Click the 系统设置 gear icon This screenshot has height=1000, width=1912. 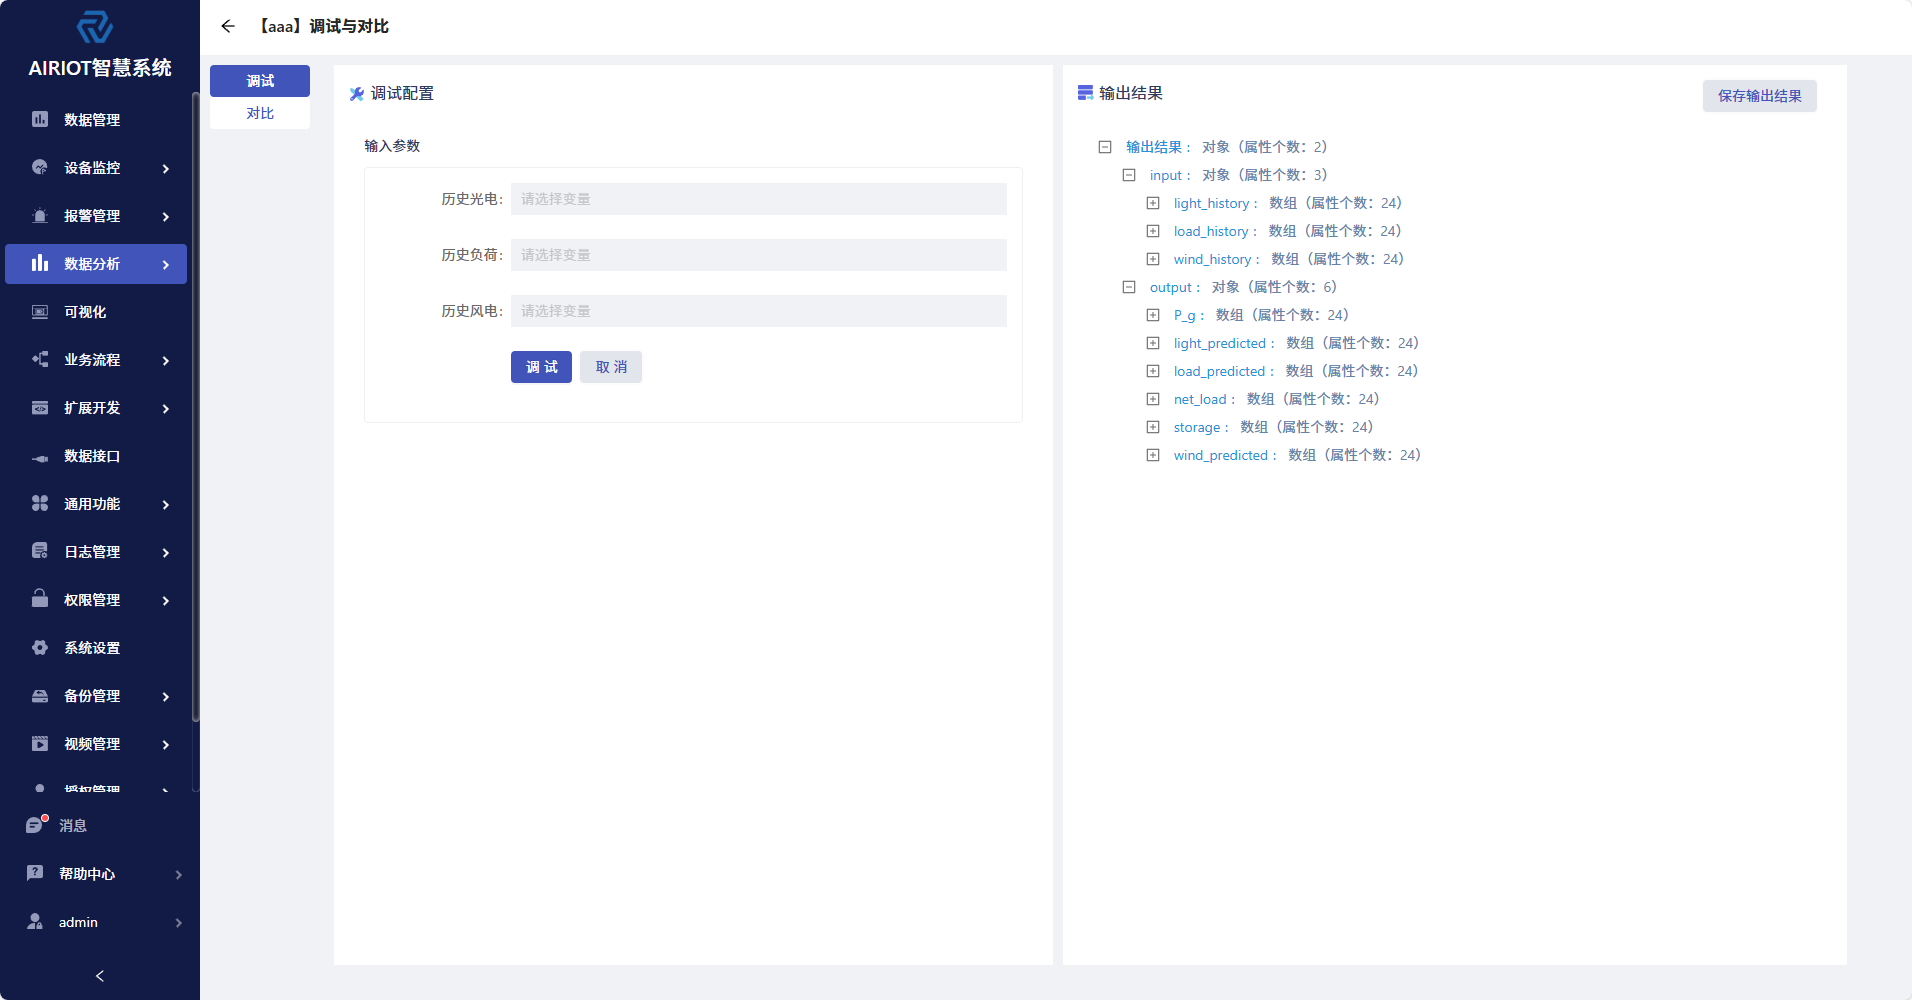[40, 648]
